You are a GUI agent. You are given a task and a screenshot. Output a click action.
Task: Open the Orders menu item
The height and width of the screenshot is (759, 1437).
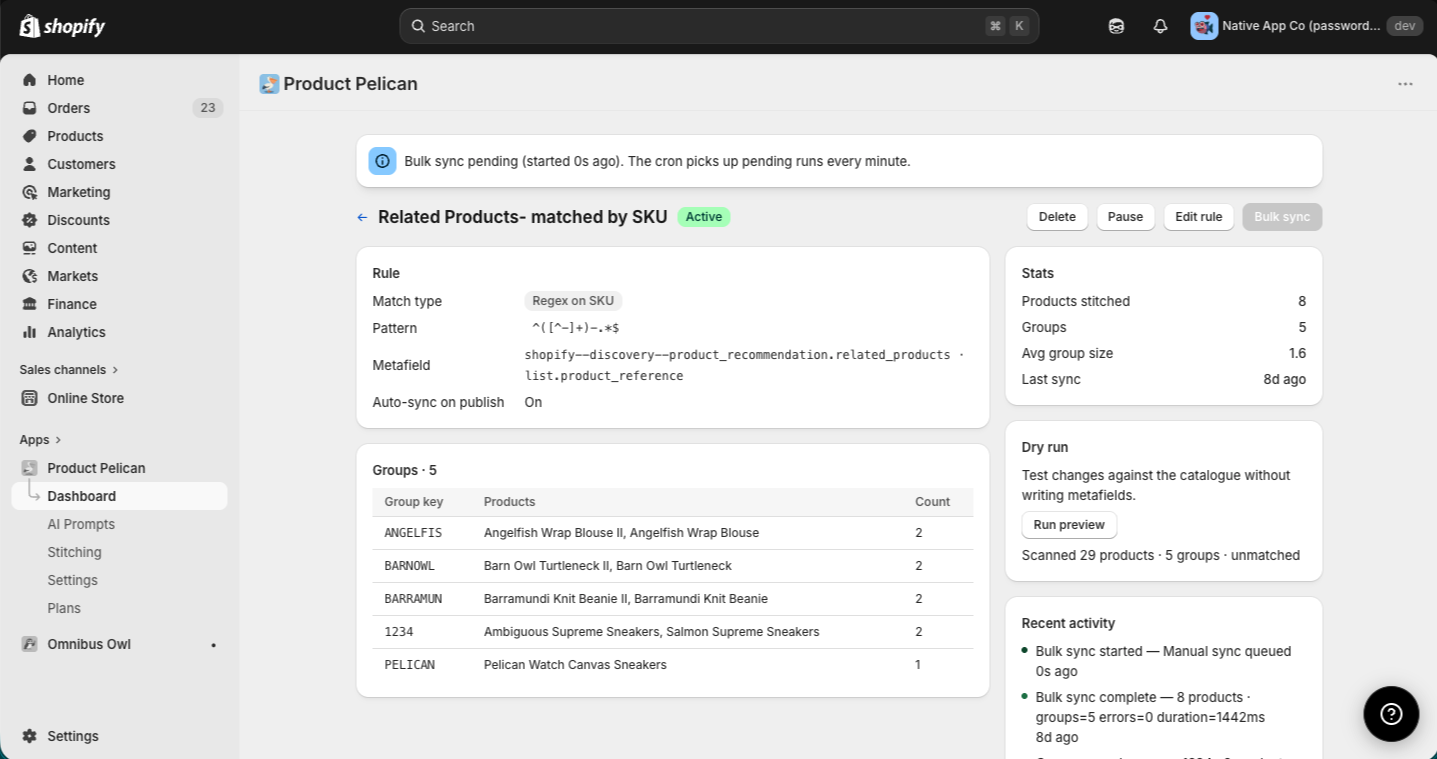(120, 108)
